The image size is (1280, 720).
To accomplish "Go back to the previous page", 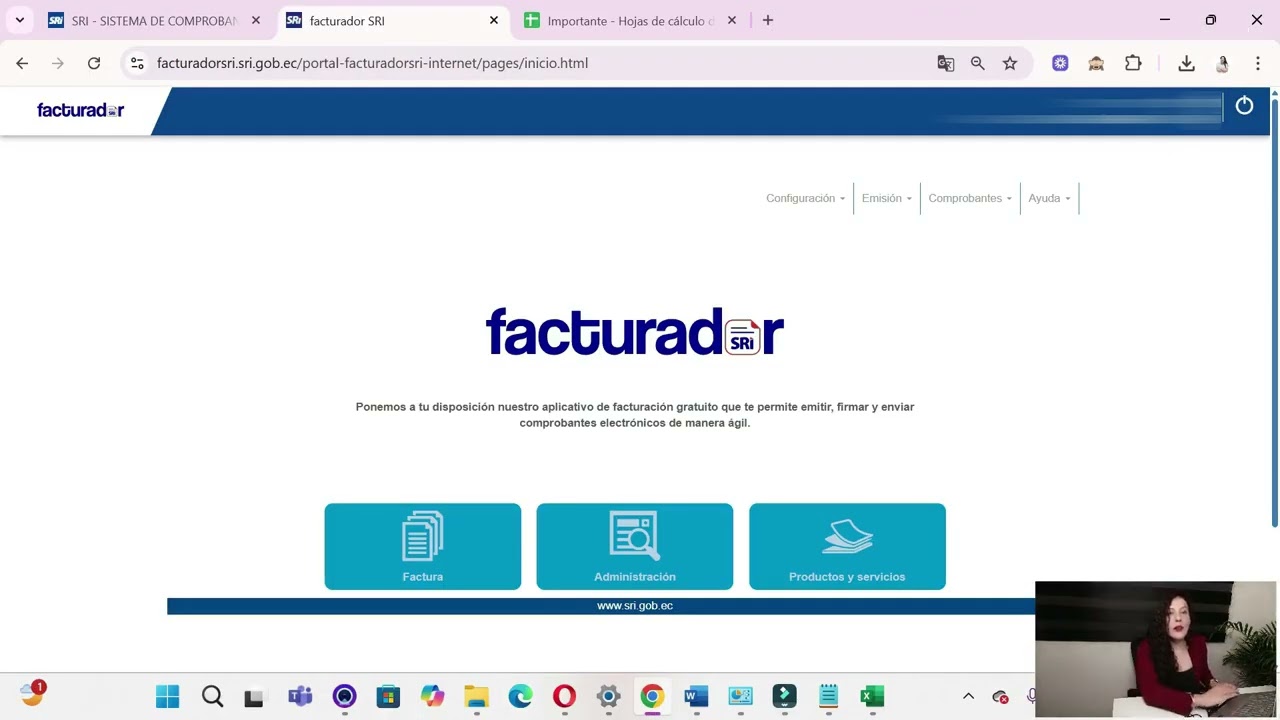I will [22, 63].
